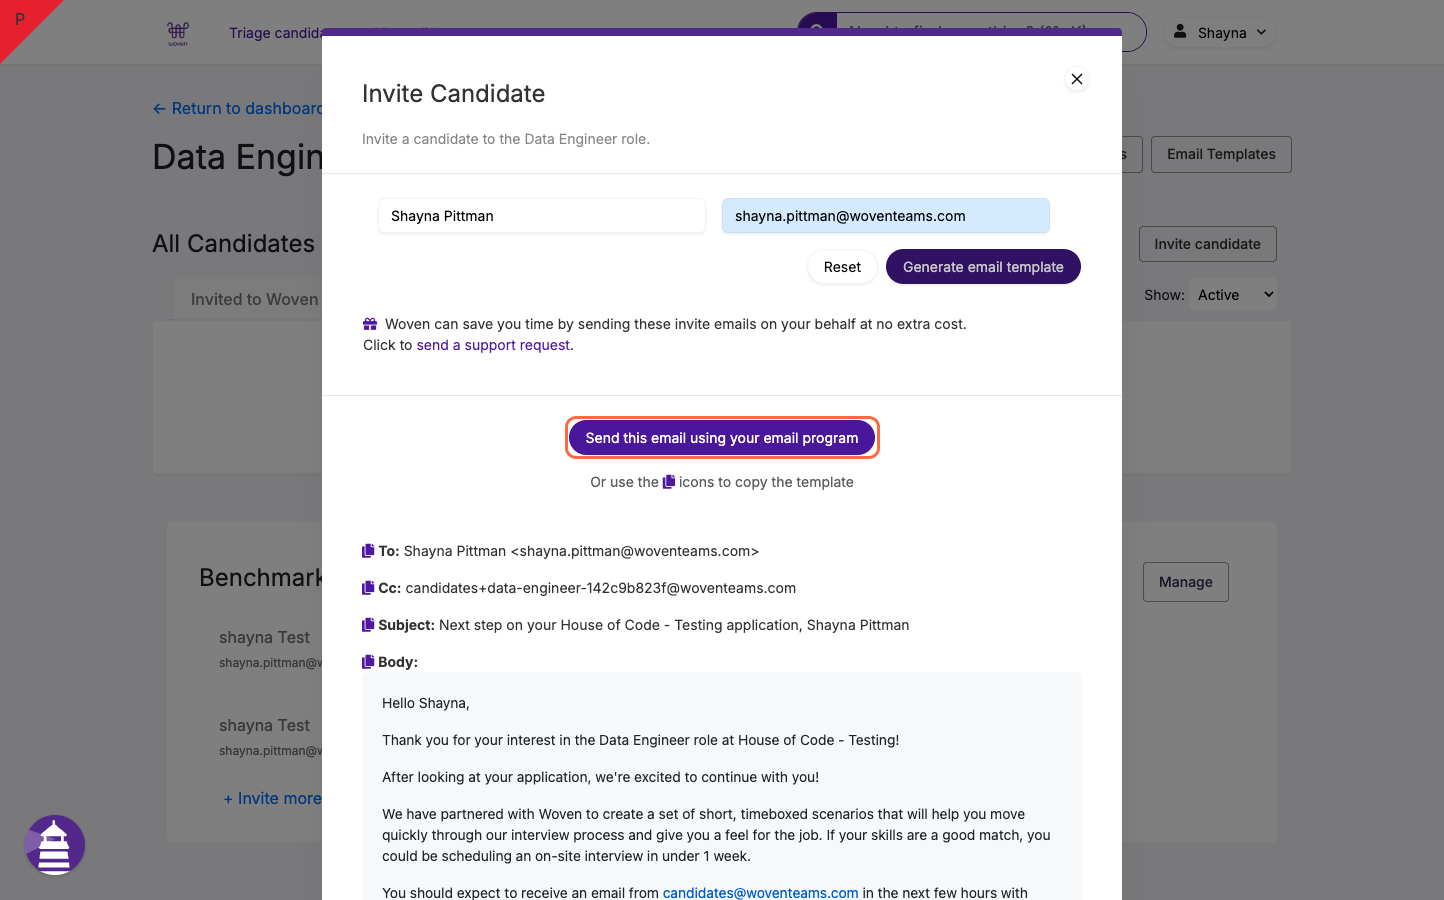Viewport: 1444px width, 900px height.
Task: Click the Email Templates button
Action: [1221, 154]
